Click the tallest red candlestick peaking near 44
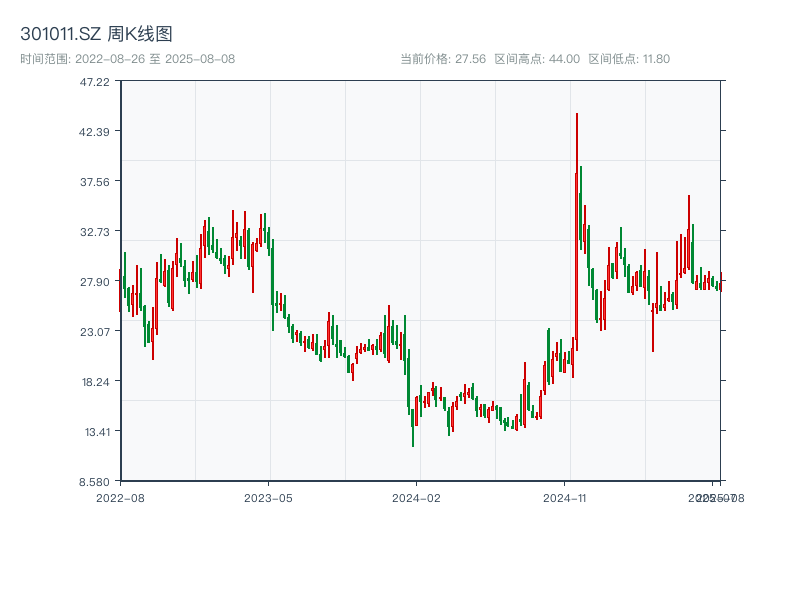The image size is (800, 600). pyautogui.click(x=577, y=190)
